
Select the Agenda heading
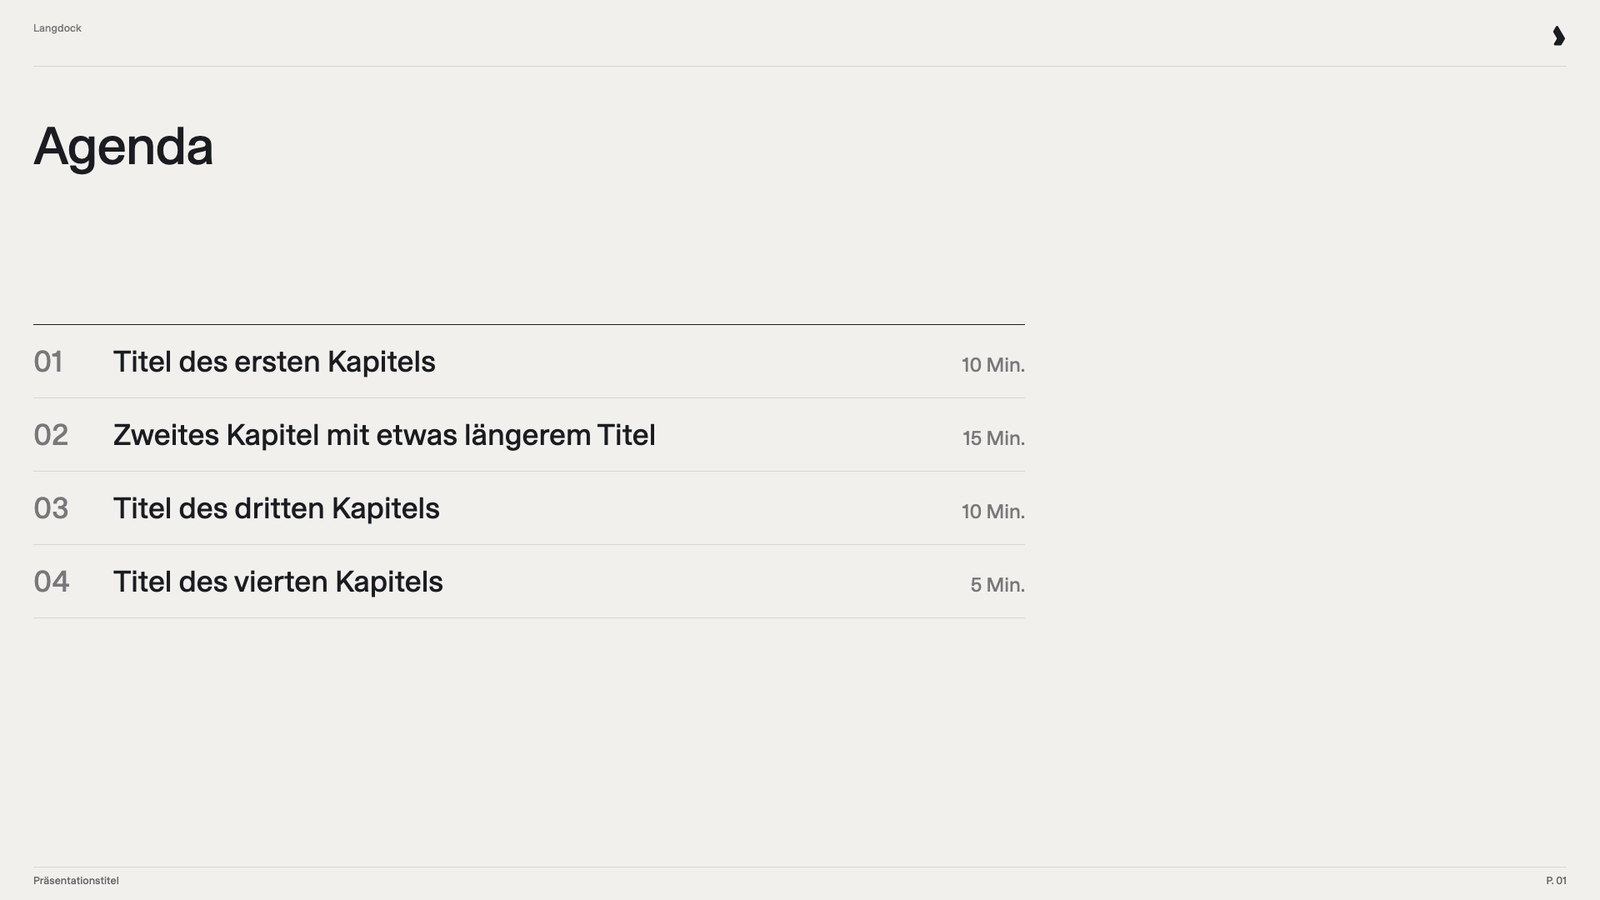click(x=123, y=147)
